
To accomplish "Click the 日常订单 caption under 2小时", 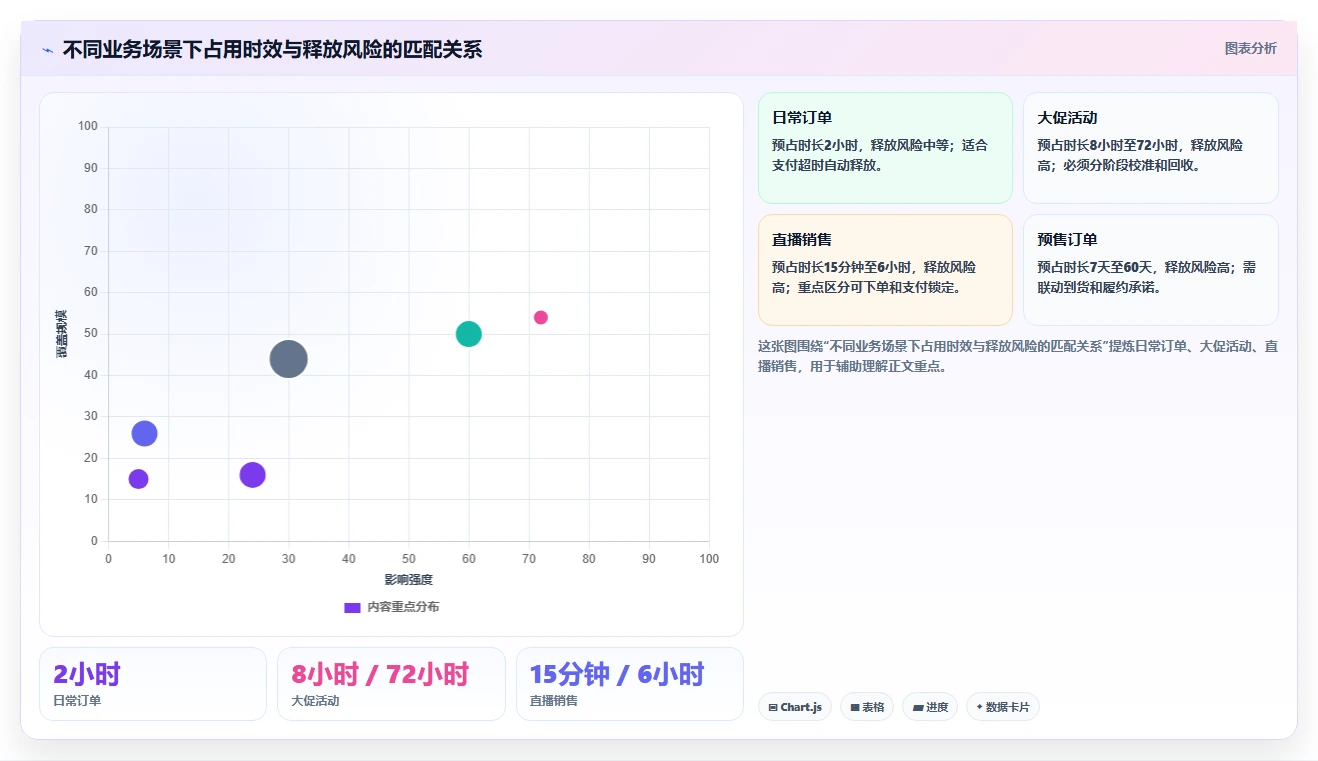I will 77,701.
